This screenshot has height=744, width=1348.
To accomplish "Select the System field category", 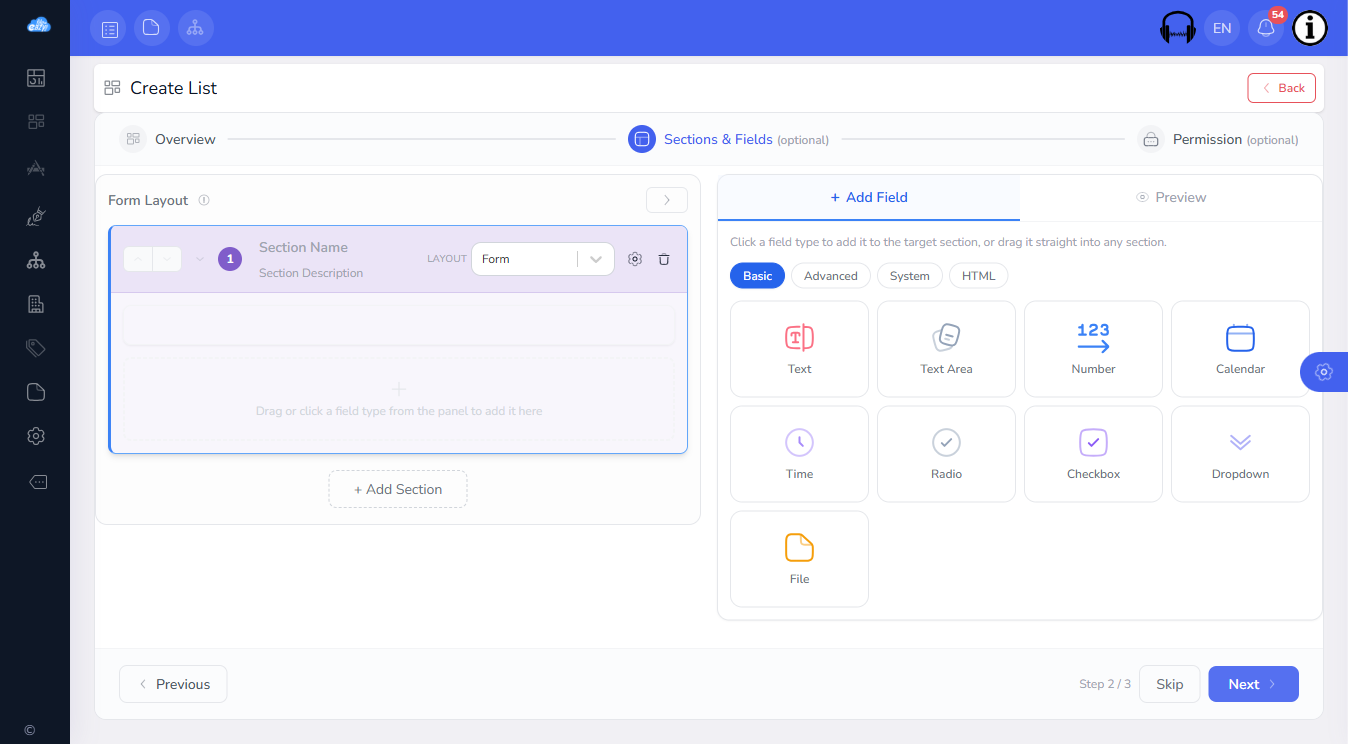I will [910, 276].
